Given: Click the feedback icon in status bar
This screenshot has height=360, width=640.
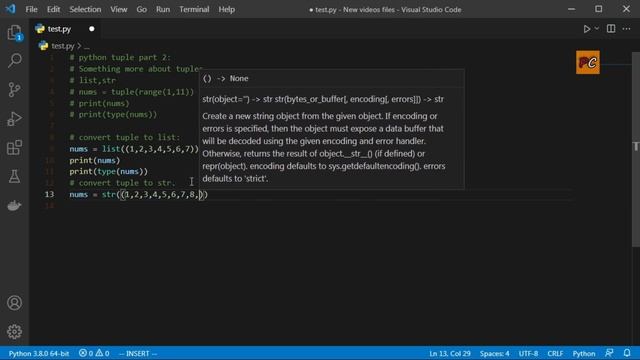Looking at the screenshot, I should coord(609,353).
